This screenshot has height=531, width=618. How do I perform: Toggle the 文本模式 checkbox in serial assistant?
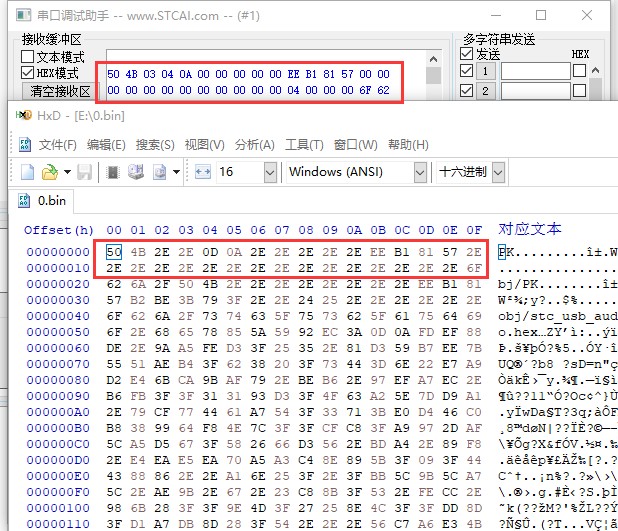[28, 56]
